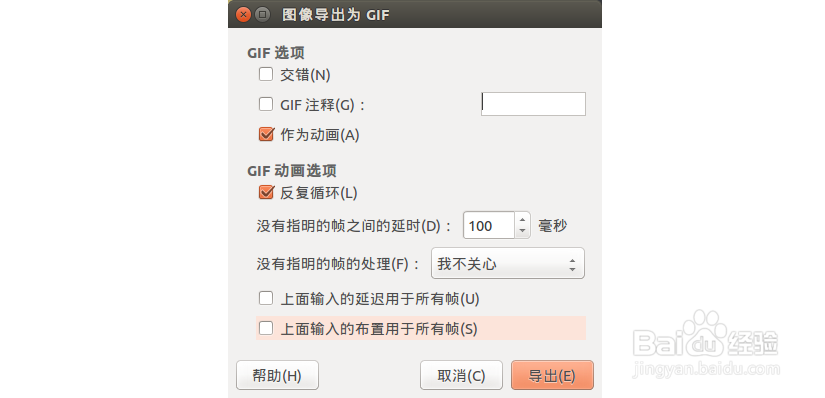Close the 图像导出为 GIF dialog

[x=243, y=15]
